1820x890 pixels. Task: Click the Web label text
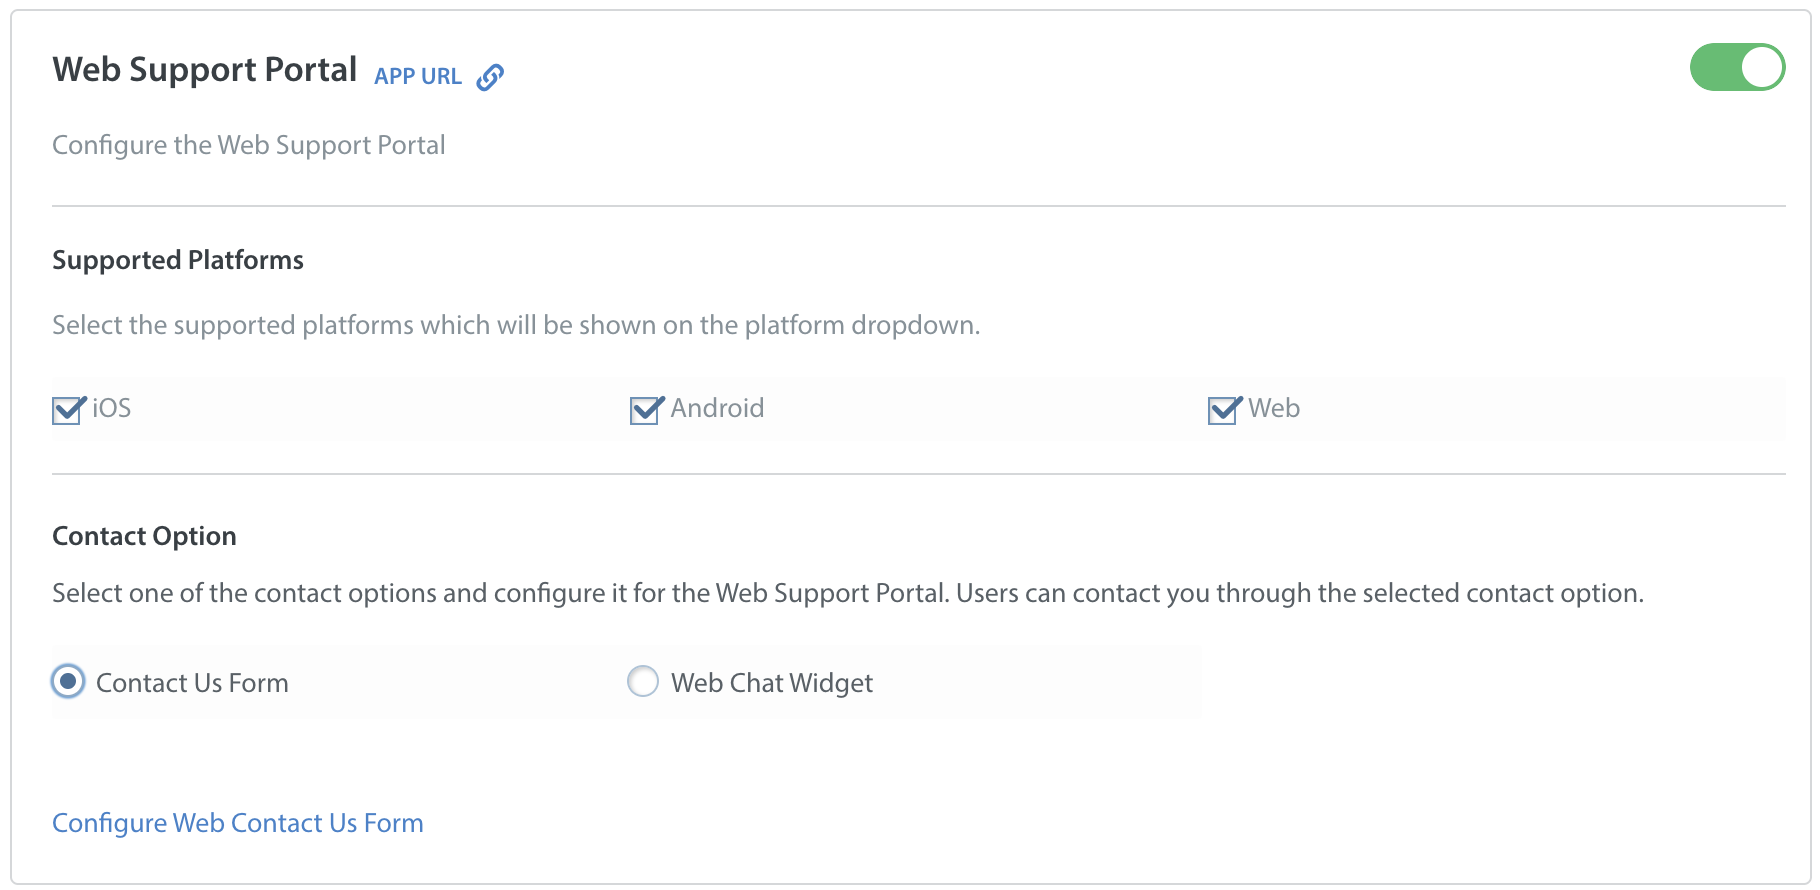point(1274,408)
